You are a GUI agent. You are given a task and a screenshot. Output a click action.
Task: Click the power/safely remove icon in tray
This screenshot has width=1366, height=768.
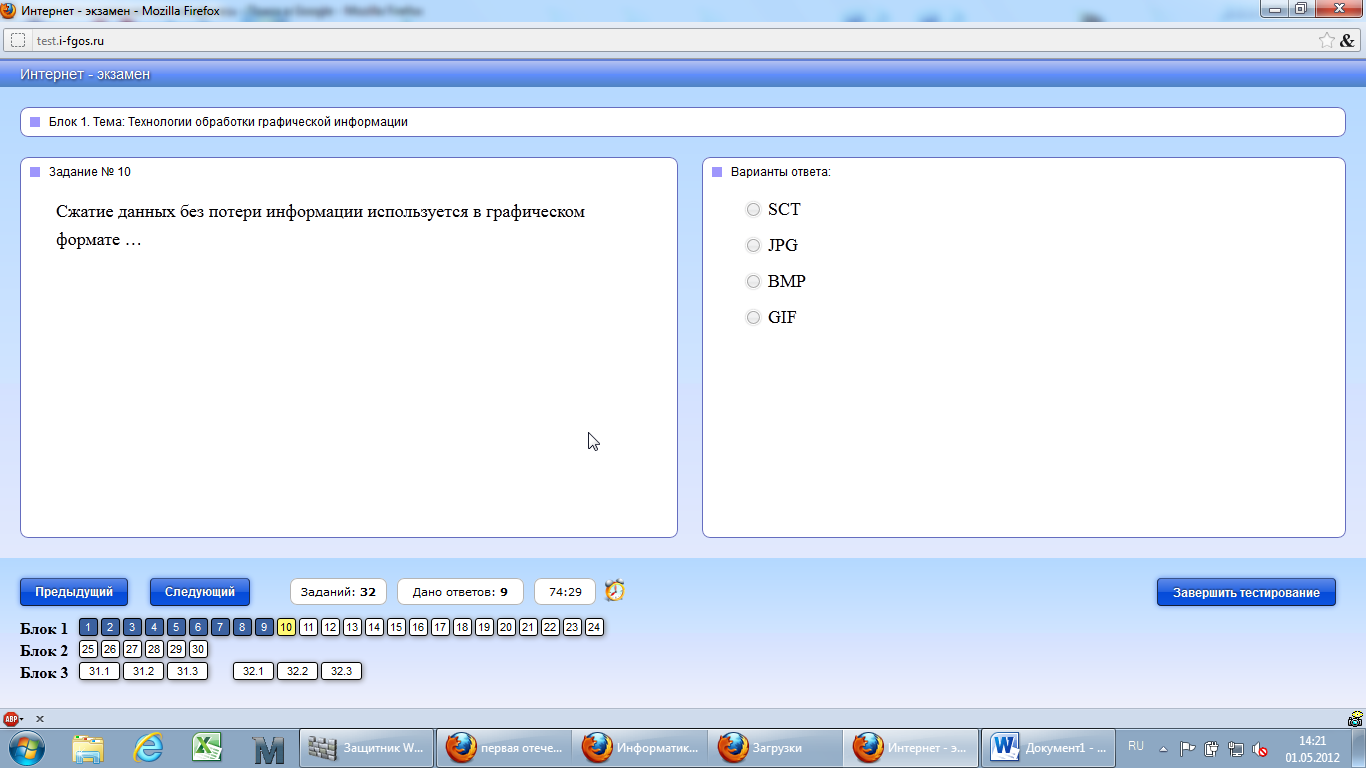[1212, 748]
